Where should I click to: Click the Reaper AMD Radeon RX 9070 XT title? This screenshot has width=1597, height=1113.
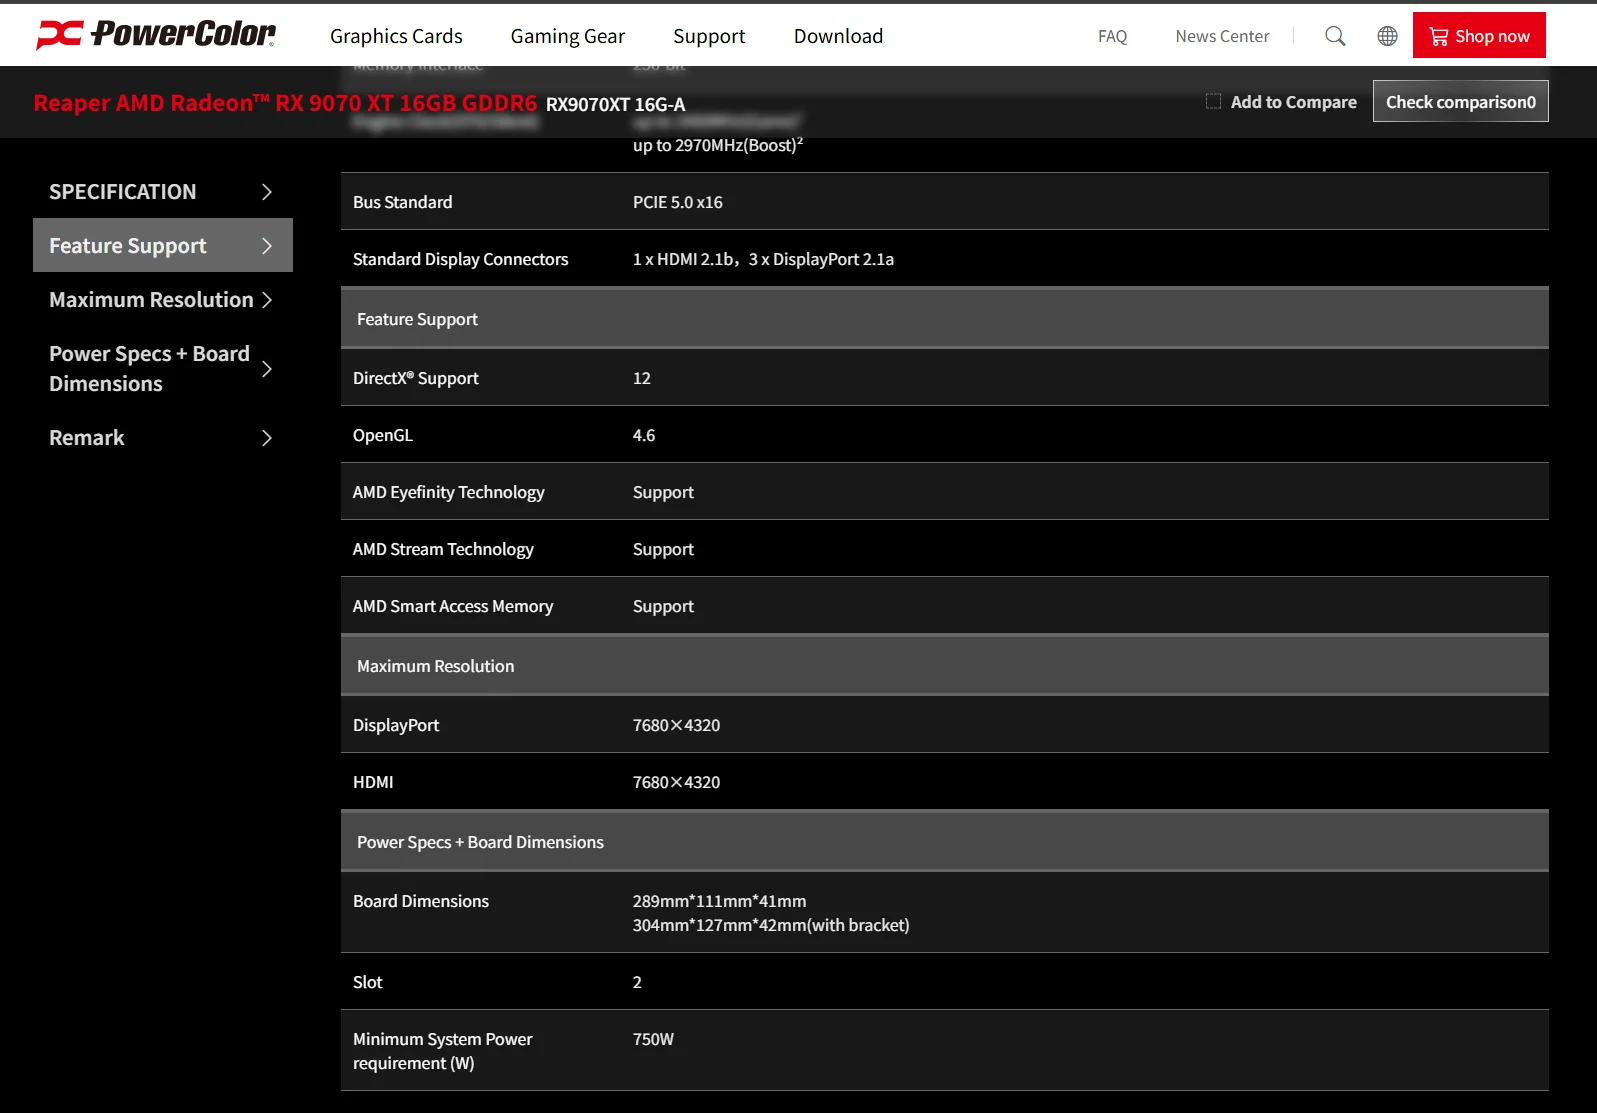click(285, 103)
